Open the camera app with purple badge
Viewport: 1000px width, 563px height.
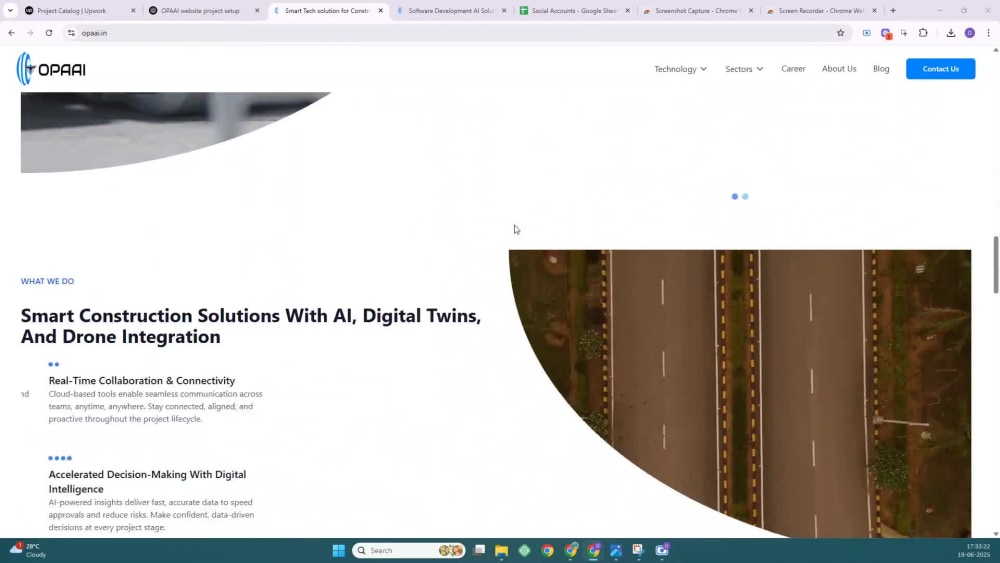(x=662, y=550)
